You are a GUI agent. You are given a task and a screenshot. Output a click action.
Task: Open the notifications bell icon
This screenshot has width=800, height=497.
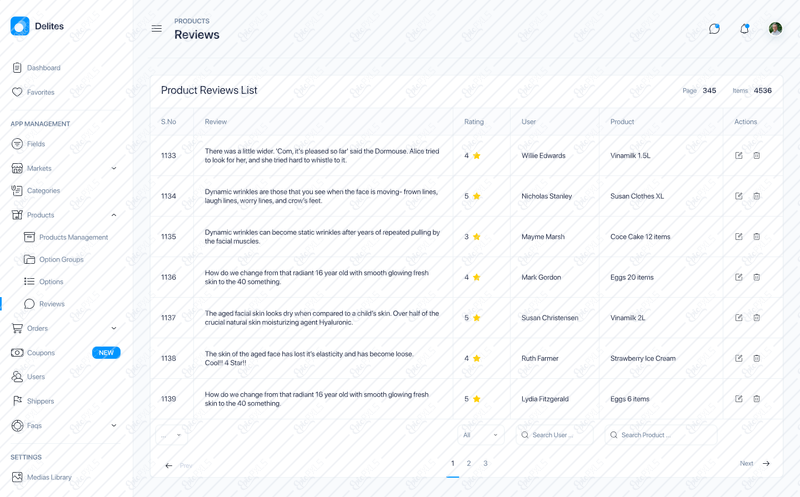pos(744,29)
